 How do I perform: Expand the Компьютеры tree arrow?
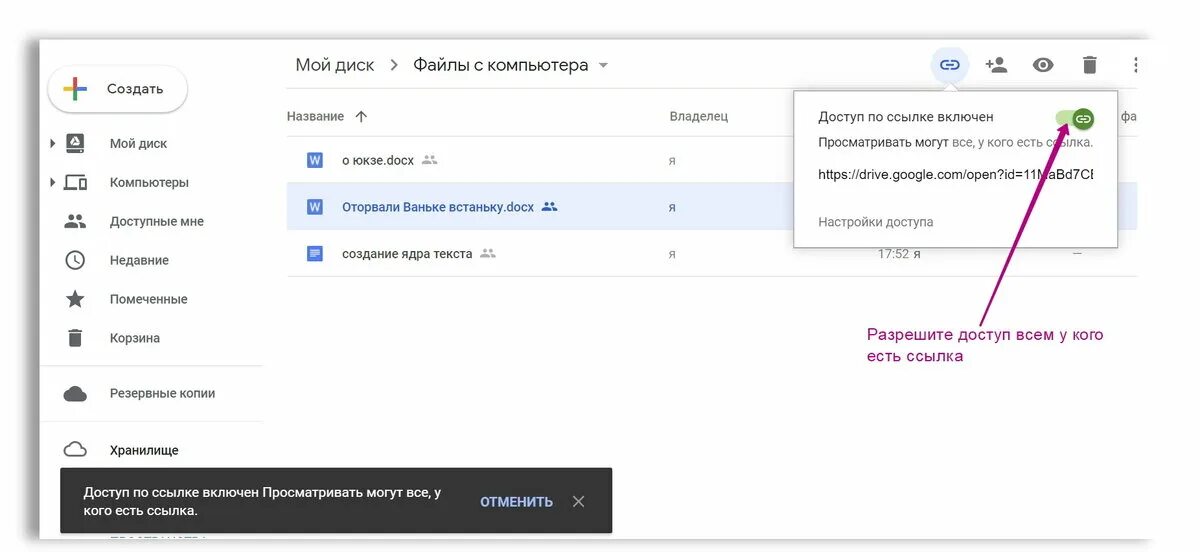[x=53, y=182]
